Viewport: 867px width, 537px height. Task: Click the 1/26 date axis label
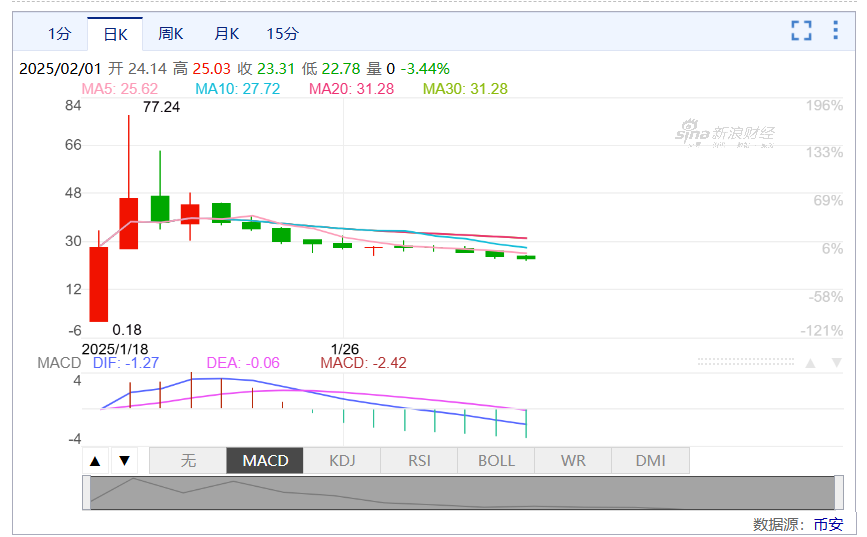point(345,349)
